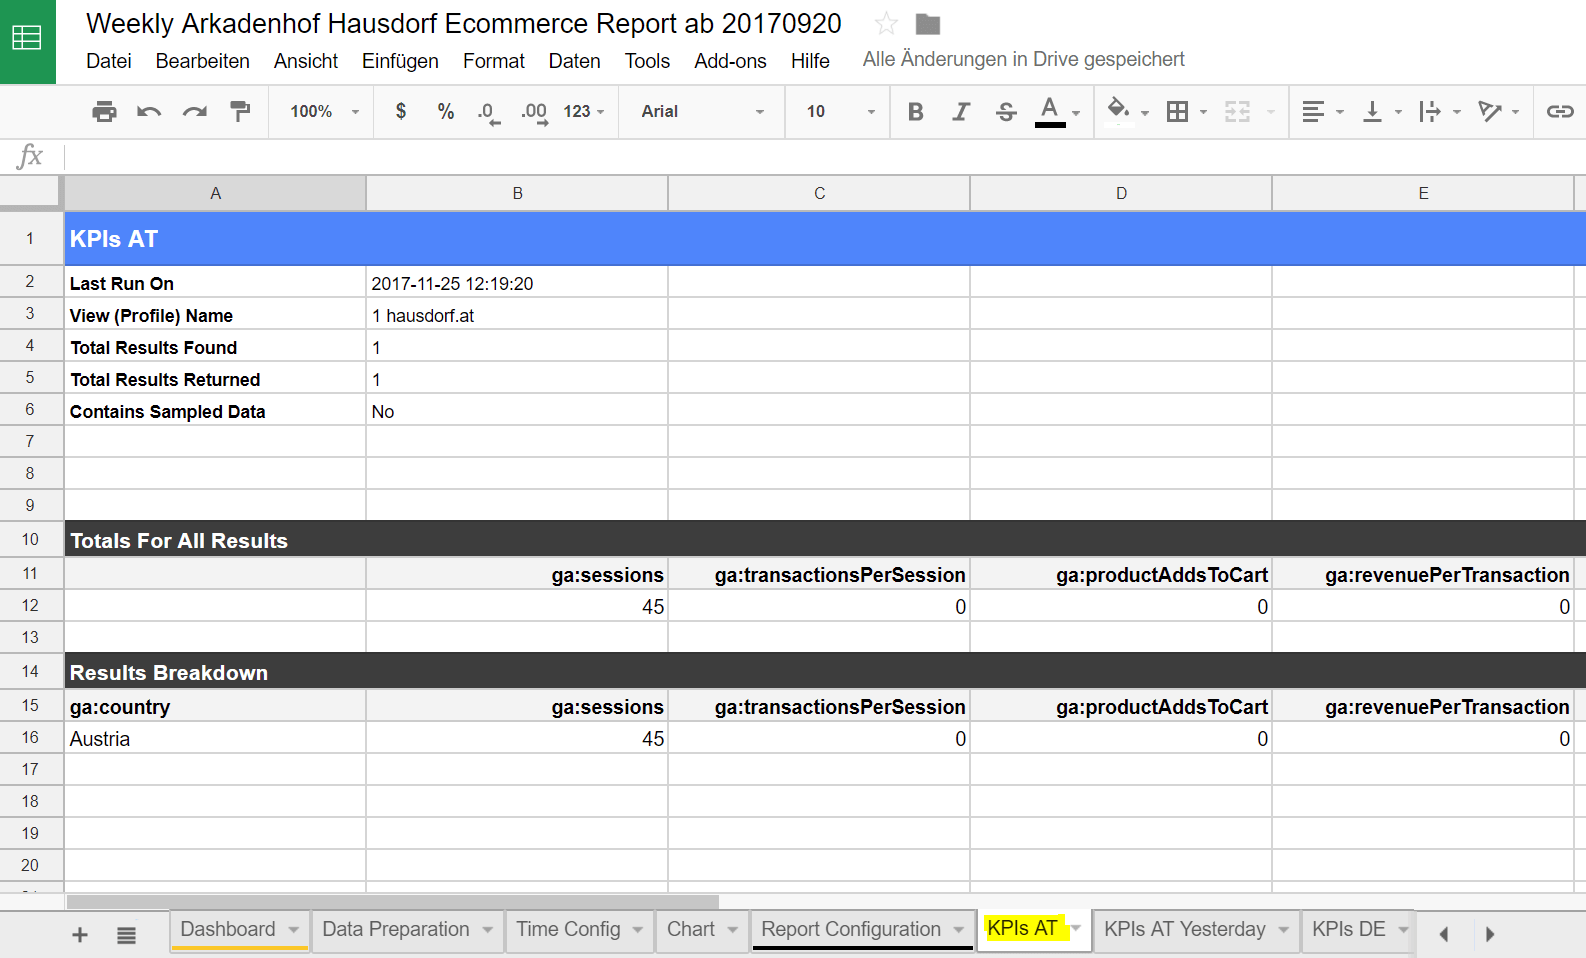Add a new sheet
This screenshot has height=958, width=1586.
click(x=80, y=935)
